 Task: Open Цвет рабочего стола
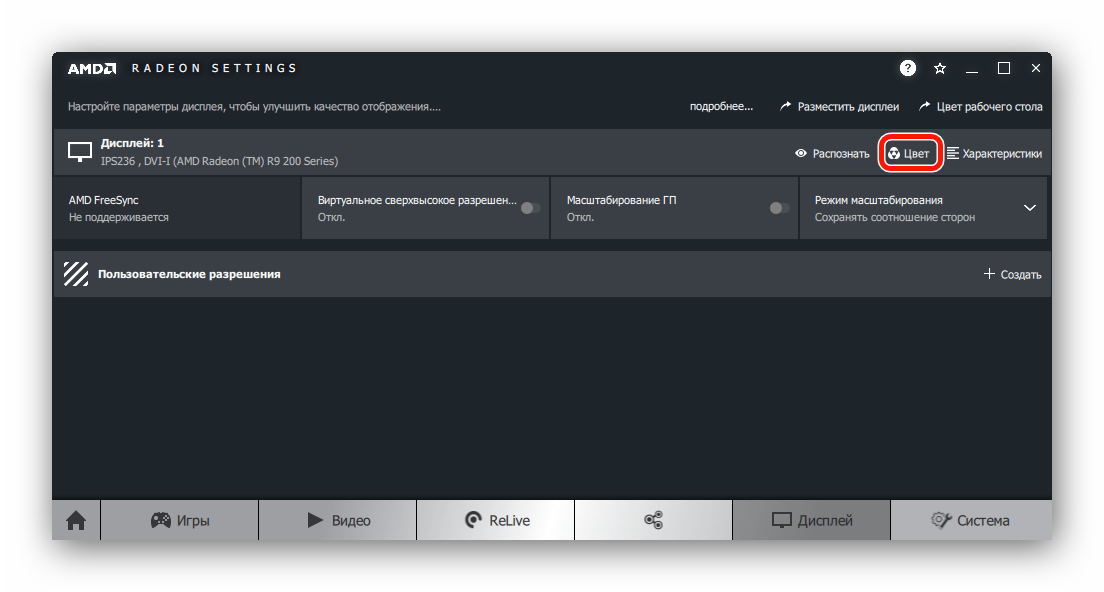tap(981, 106)
